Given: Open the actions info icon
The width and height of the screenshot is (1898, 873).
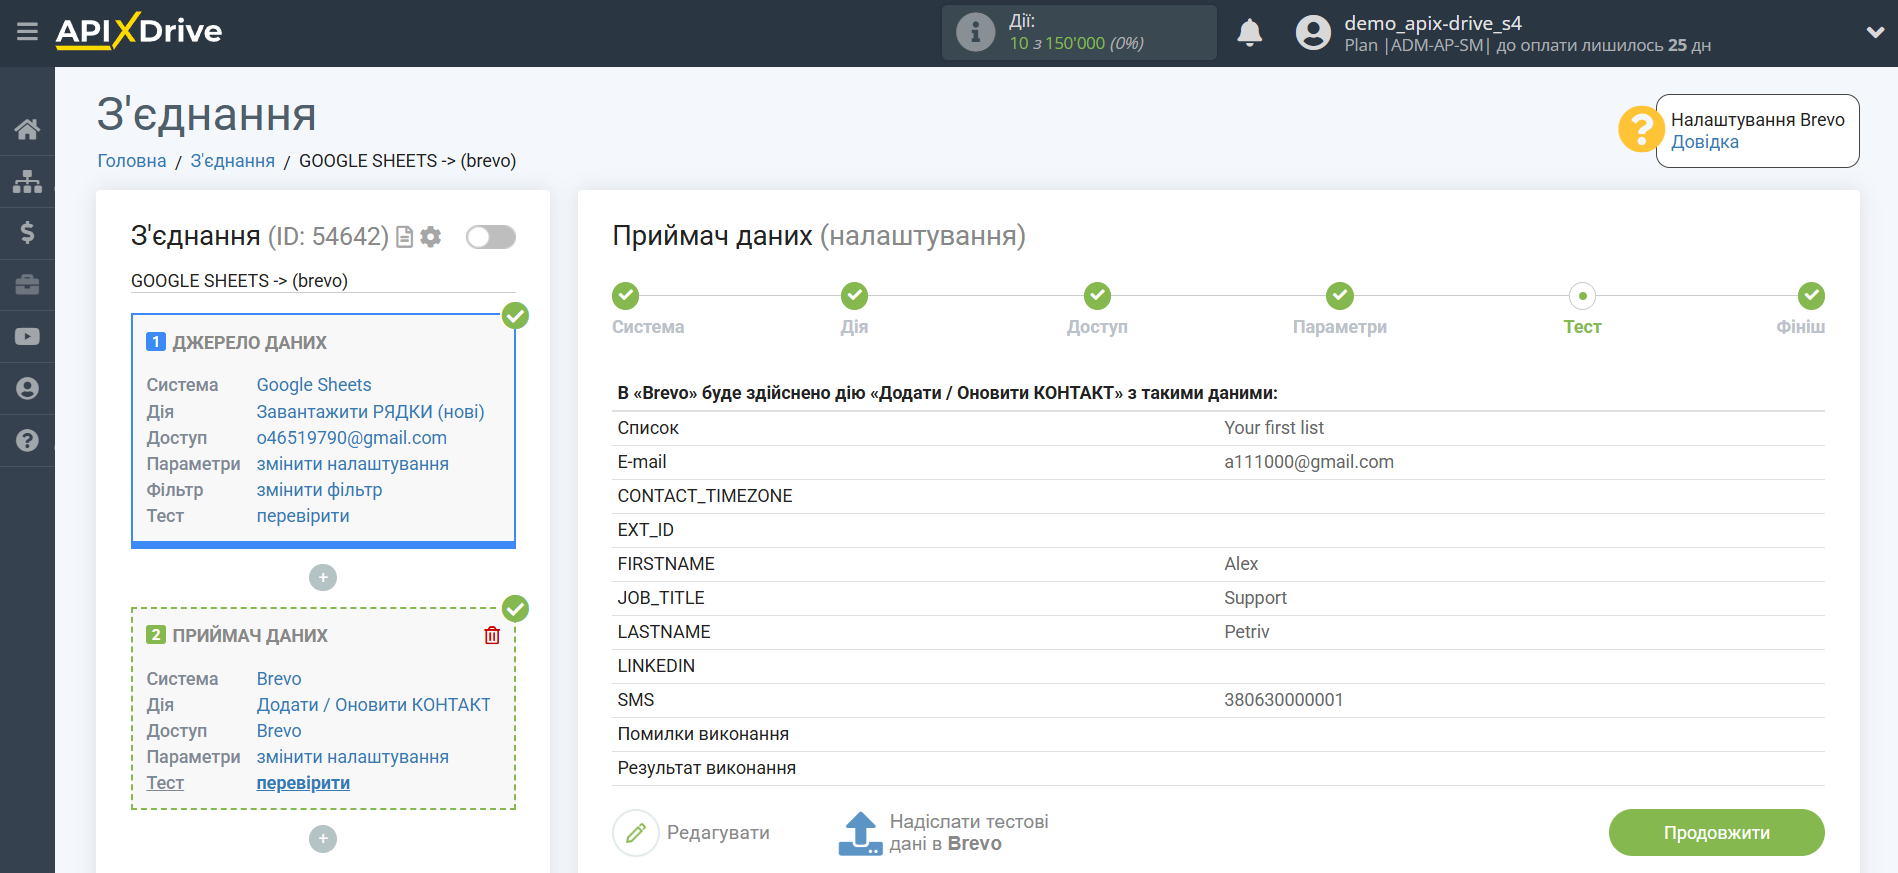Looking at the screenshot, I should tap(975, 32).
